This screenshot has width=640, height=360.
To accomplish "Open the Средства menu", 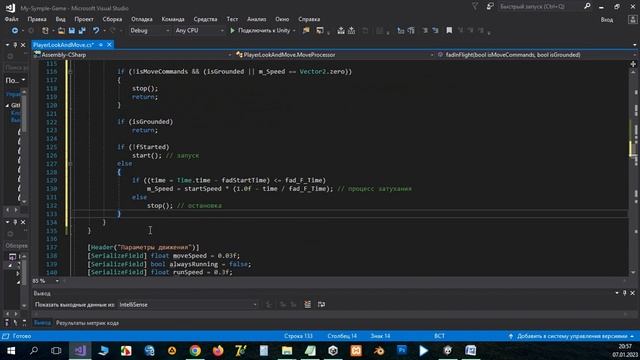I will pos(205,19).
